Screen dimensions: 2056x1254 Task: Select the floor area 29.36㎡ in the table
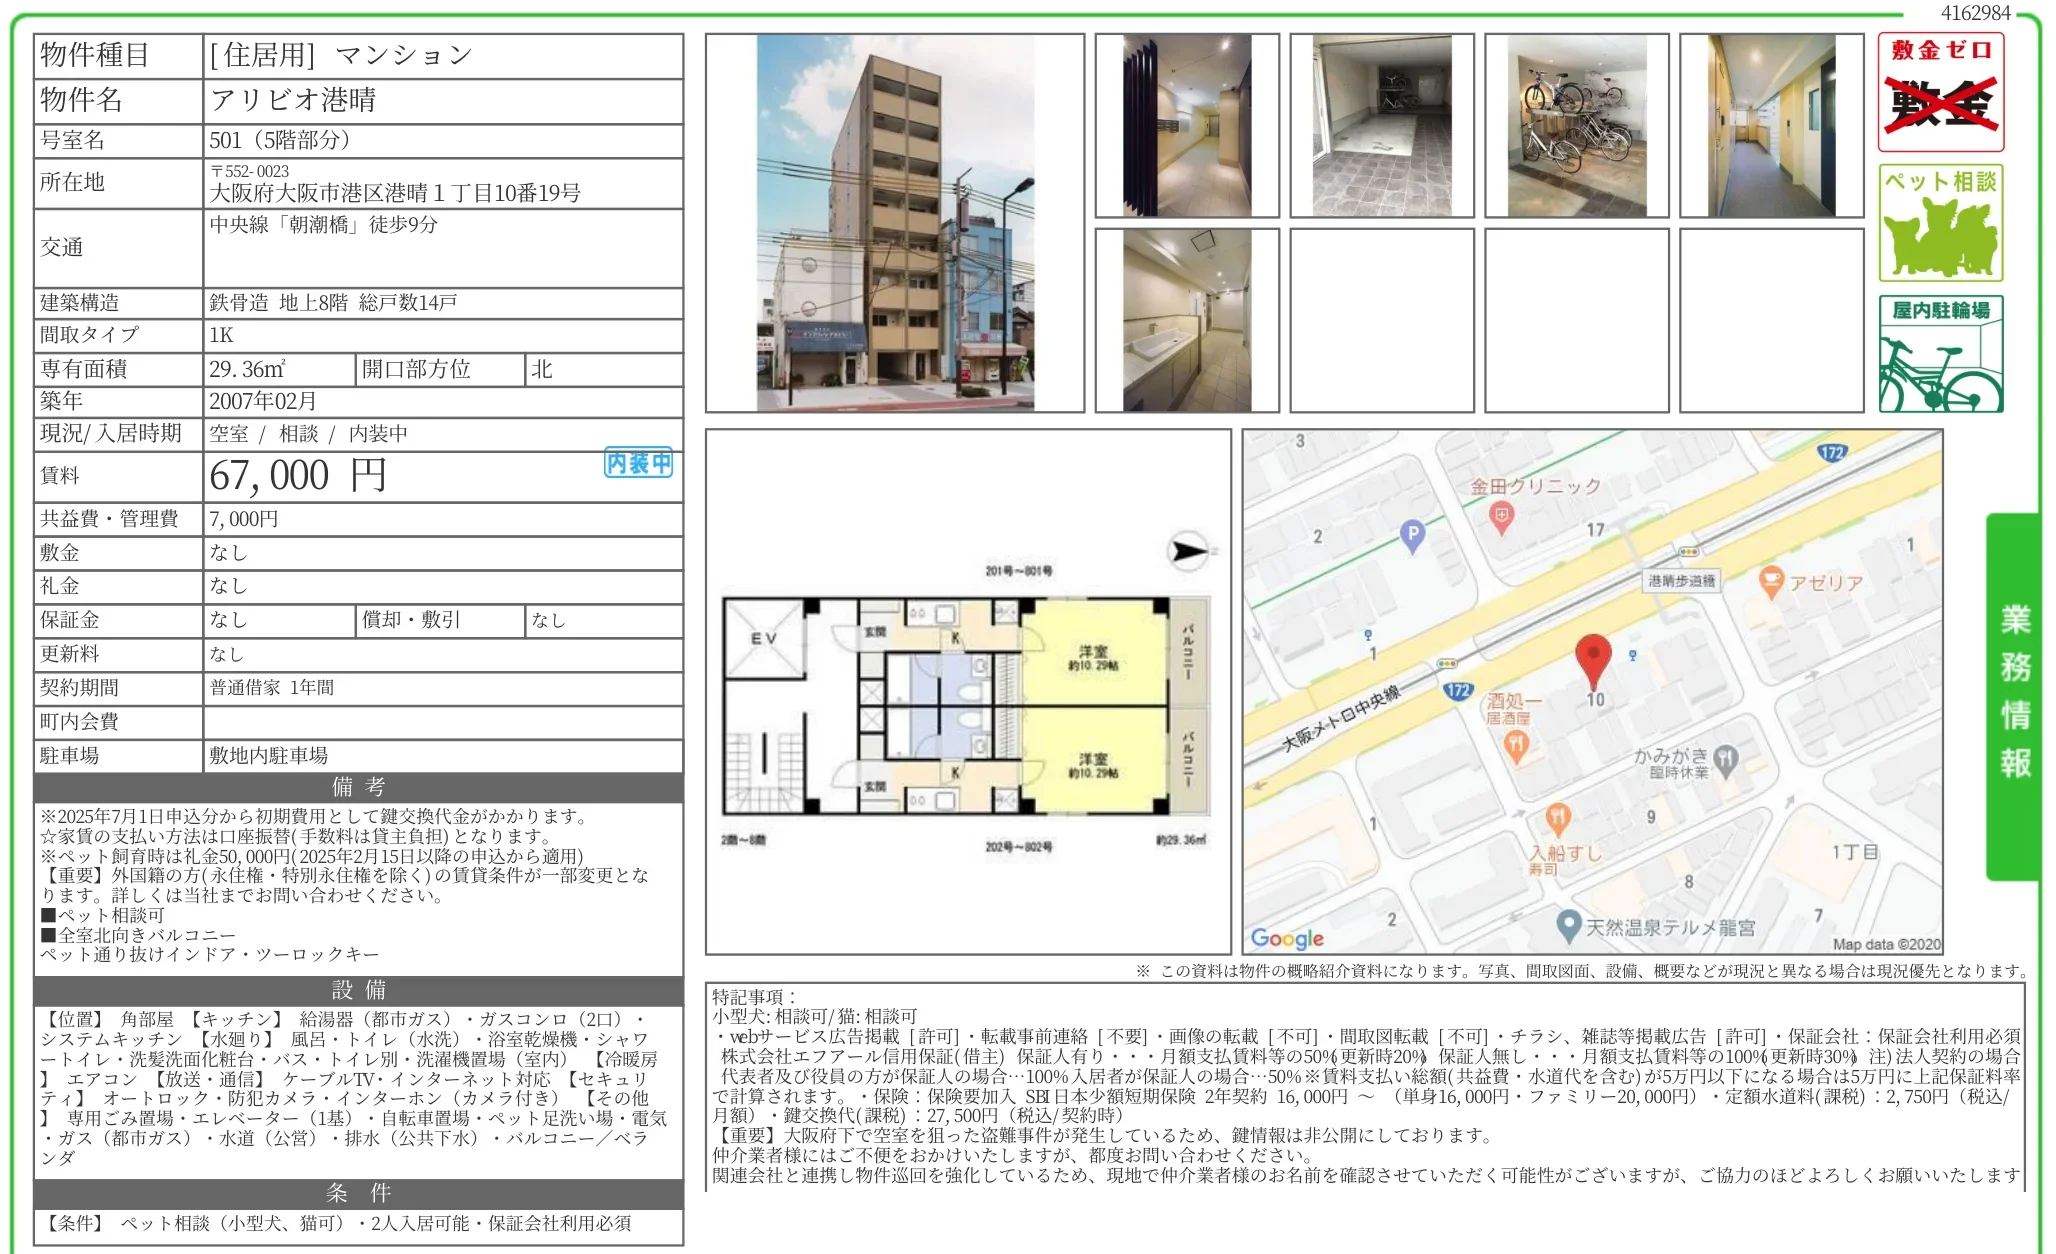247,369
